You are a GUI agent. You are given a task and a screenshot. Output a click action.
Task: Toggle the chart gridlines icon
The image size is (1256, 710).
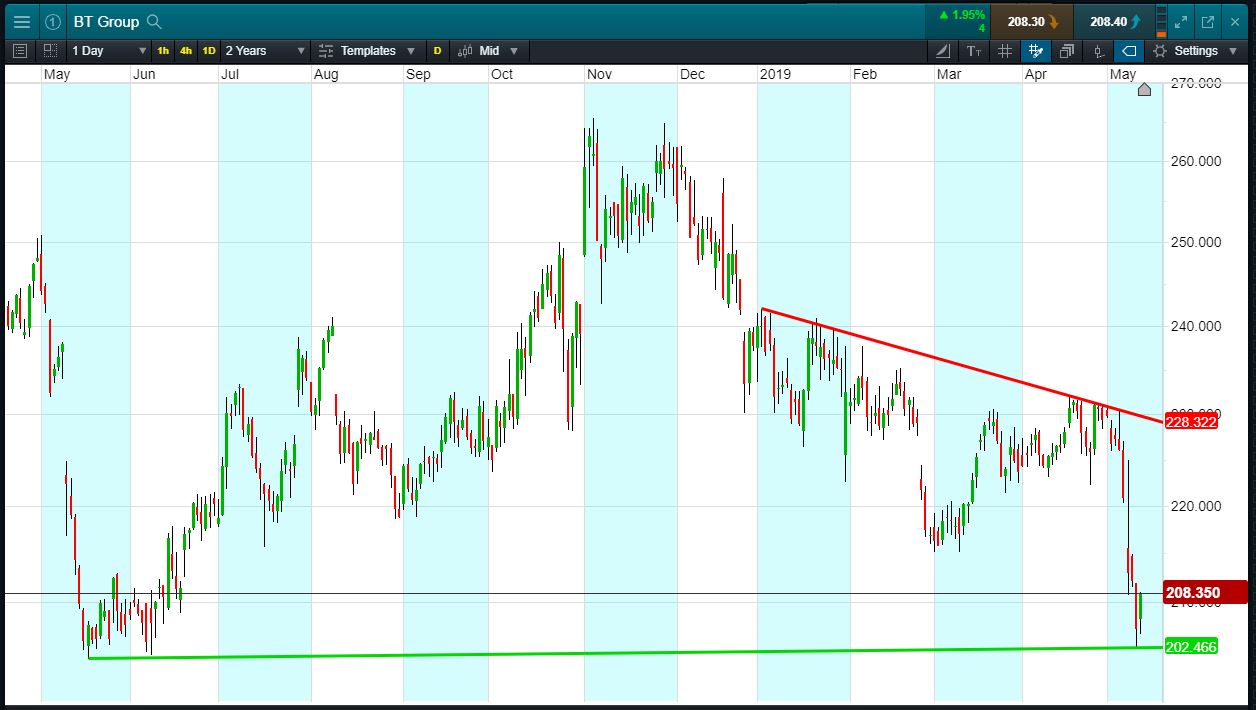tap(1005, 51)
